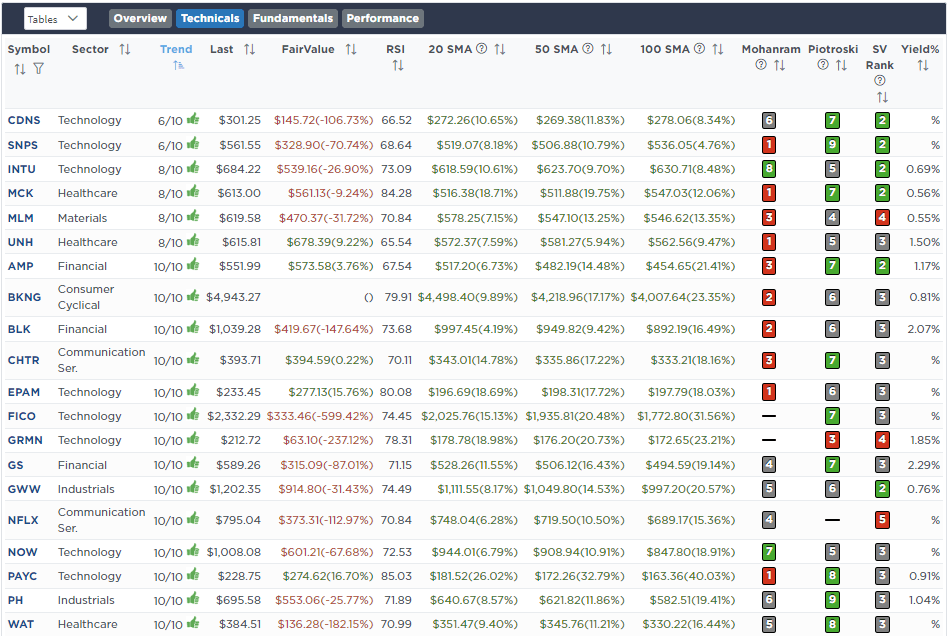Sort by Sector using sort arrows
Screen dimensions: 949x636
(x=125, y=49)
